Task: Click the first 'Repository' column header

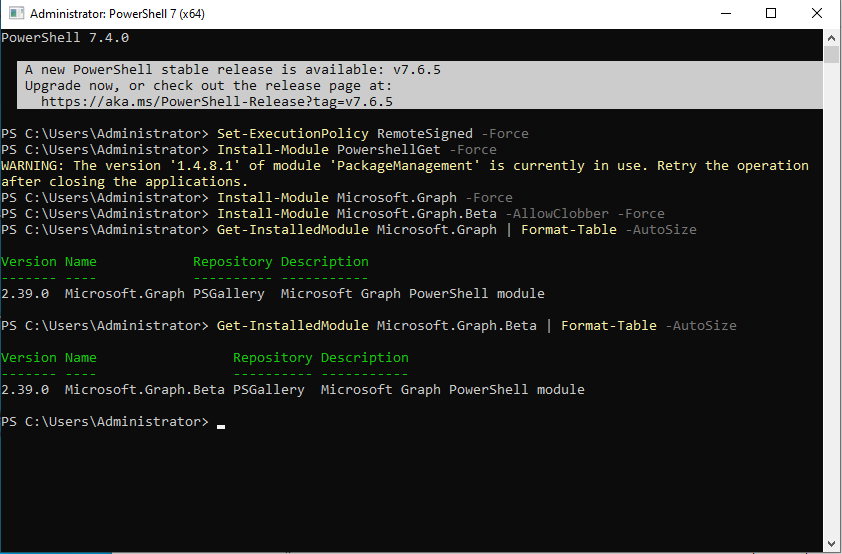Action: pos(233,261)
